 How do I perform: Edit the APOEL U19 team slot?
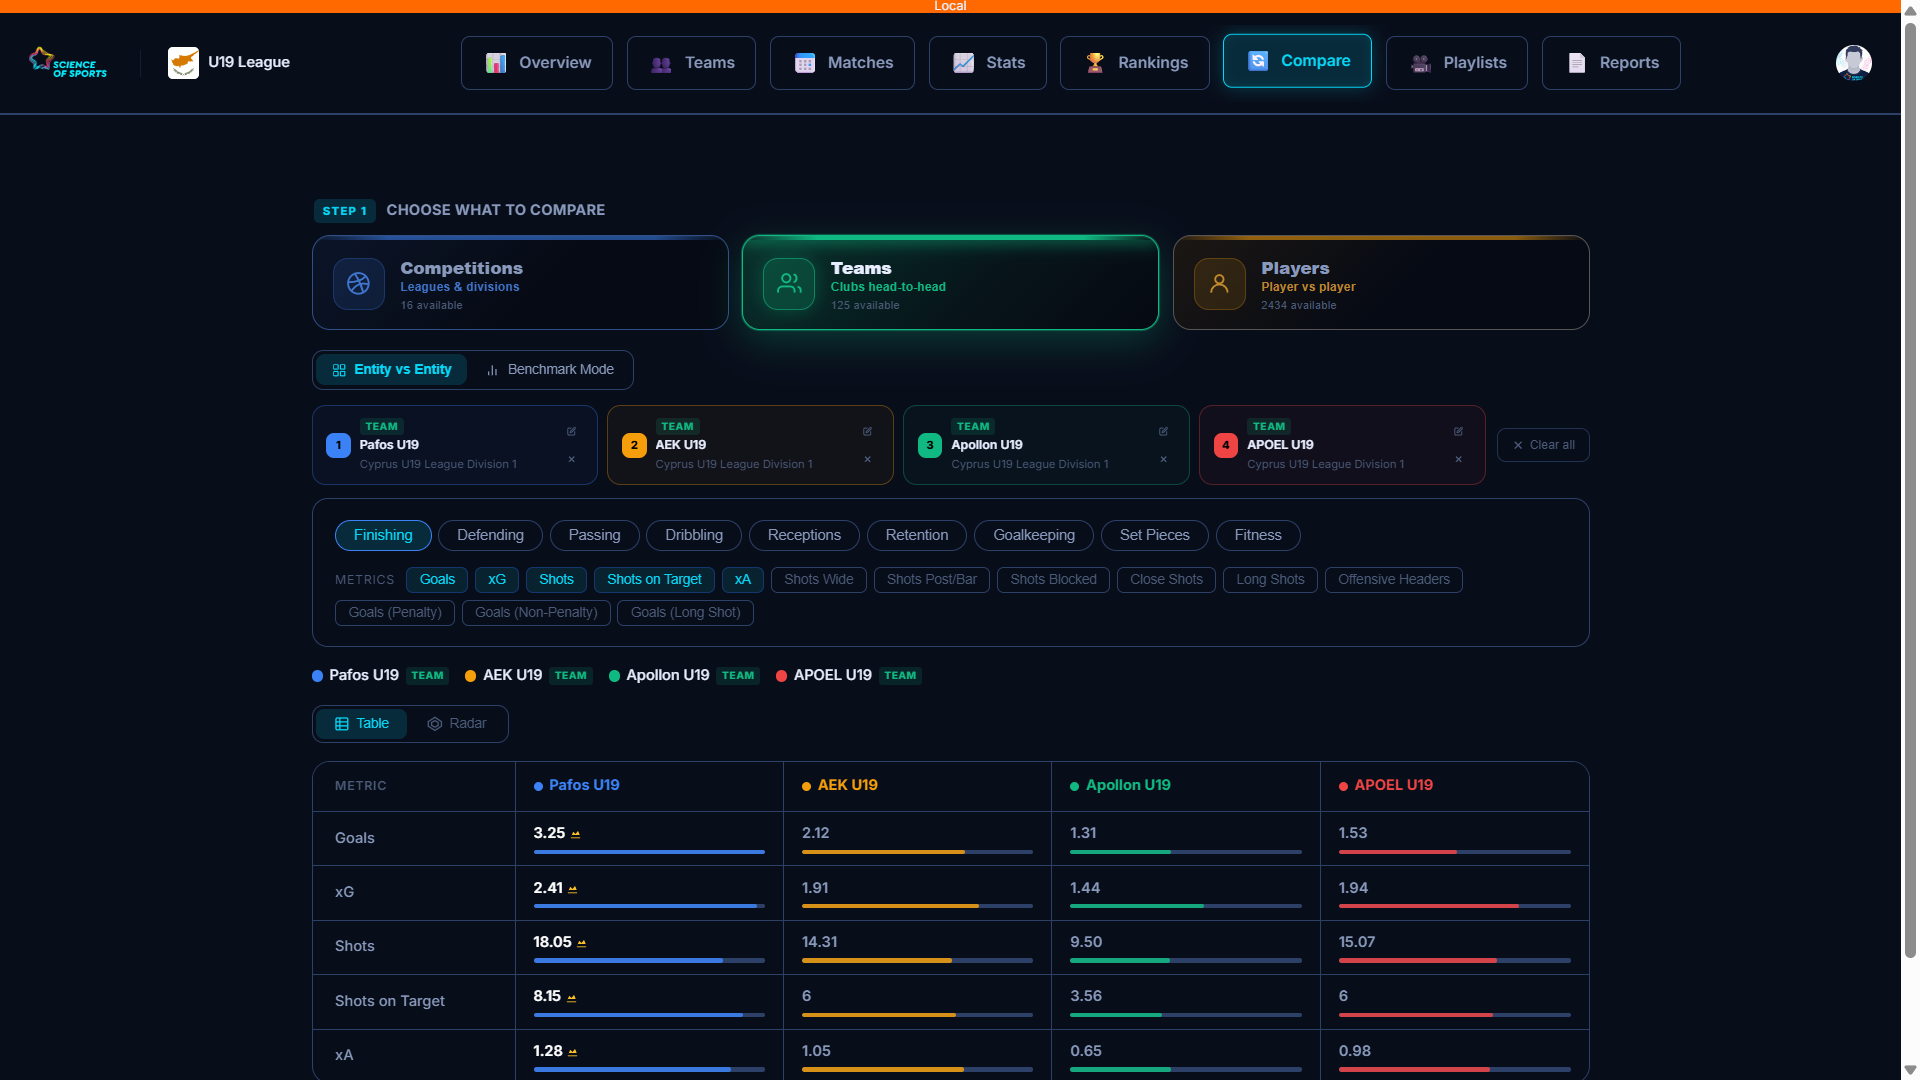click(1458, 431)
